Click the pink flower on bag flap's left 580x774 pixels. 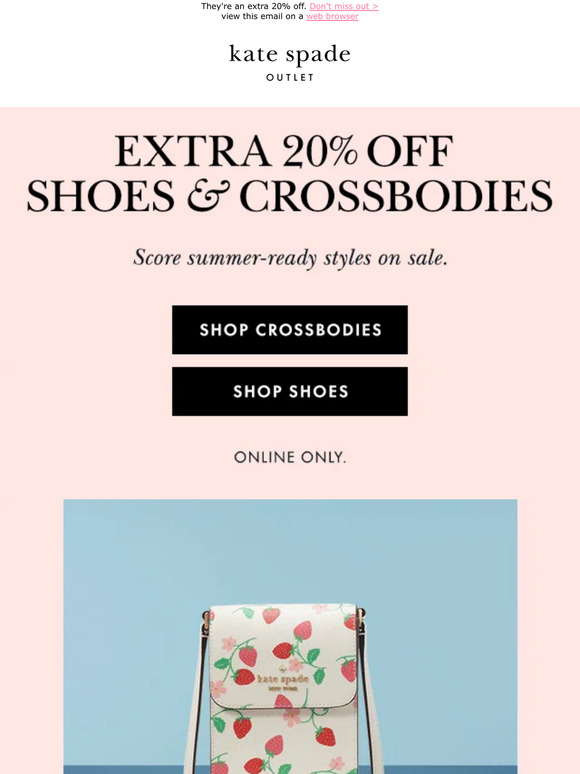[229, 644]
